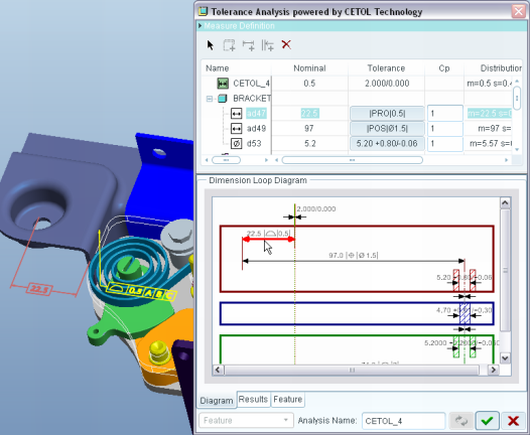Viewport: 530px width, 435px height.
Task: Click the d53 diameter icon
Action: pyautogui.click(x=236, y=143)
